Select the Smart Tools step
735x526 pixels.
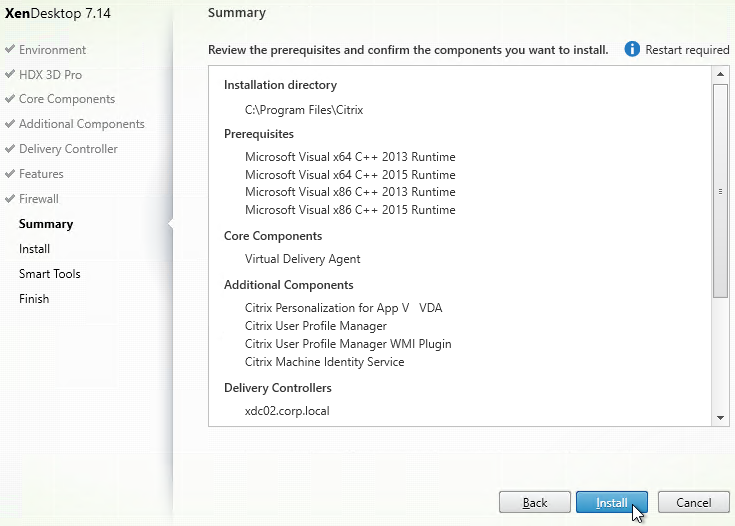[50, 274]
